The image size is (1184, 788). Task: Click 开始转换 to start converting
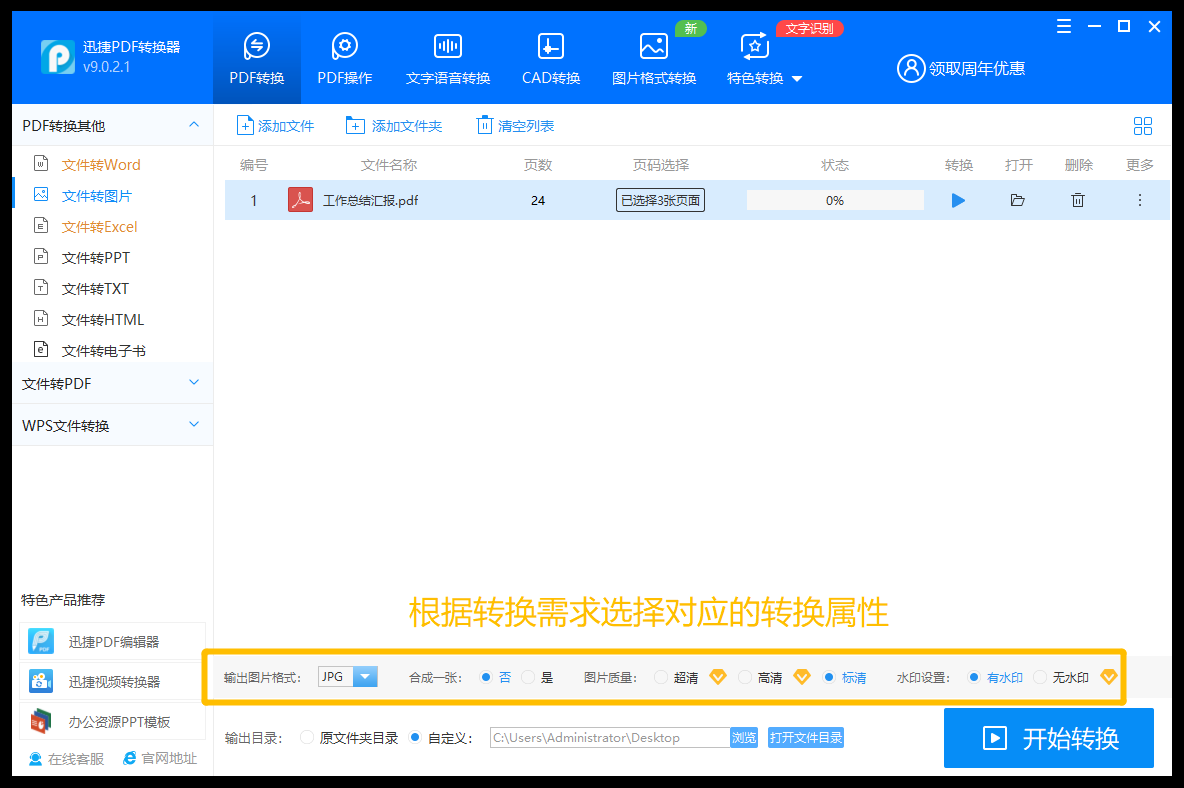1049,737
